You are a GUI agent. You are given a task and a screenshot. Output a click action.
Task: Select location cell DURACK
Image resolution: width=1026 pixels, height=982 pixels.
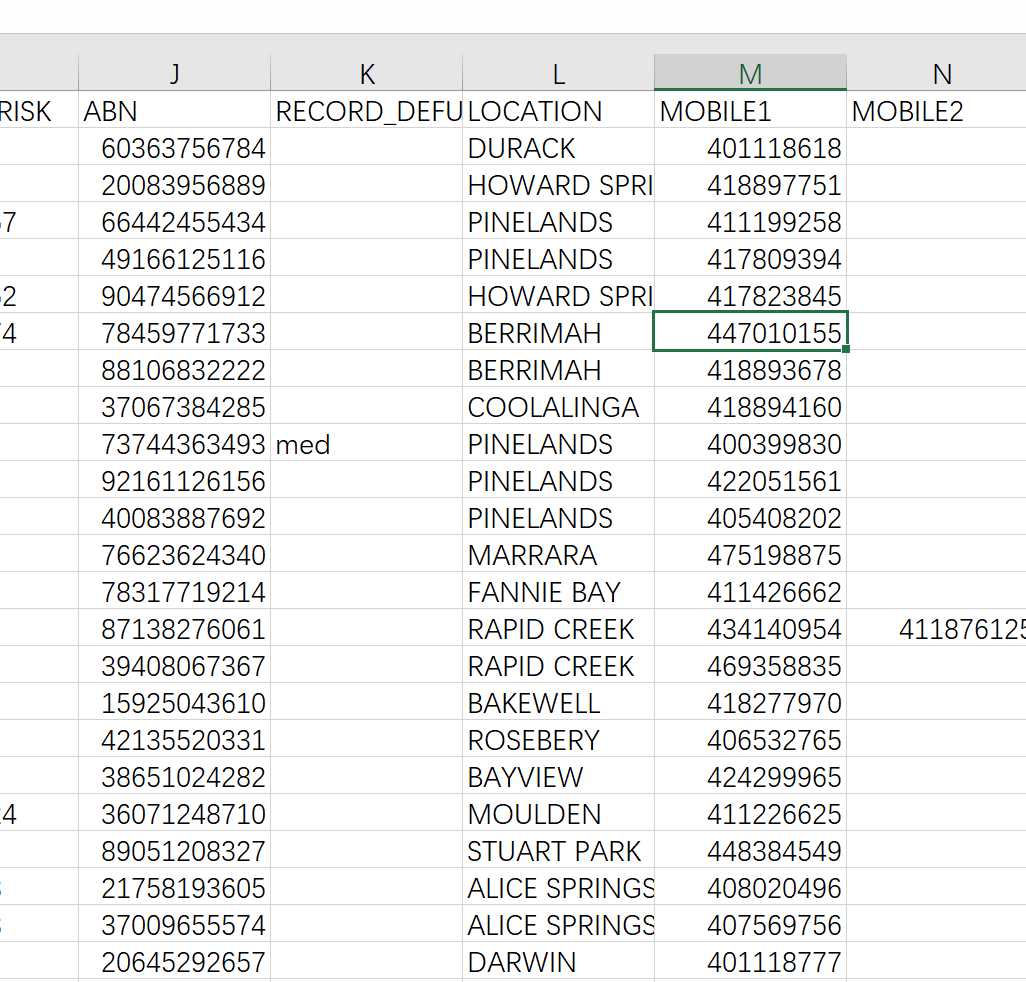click(558, 147)
